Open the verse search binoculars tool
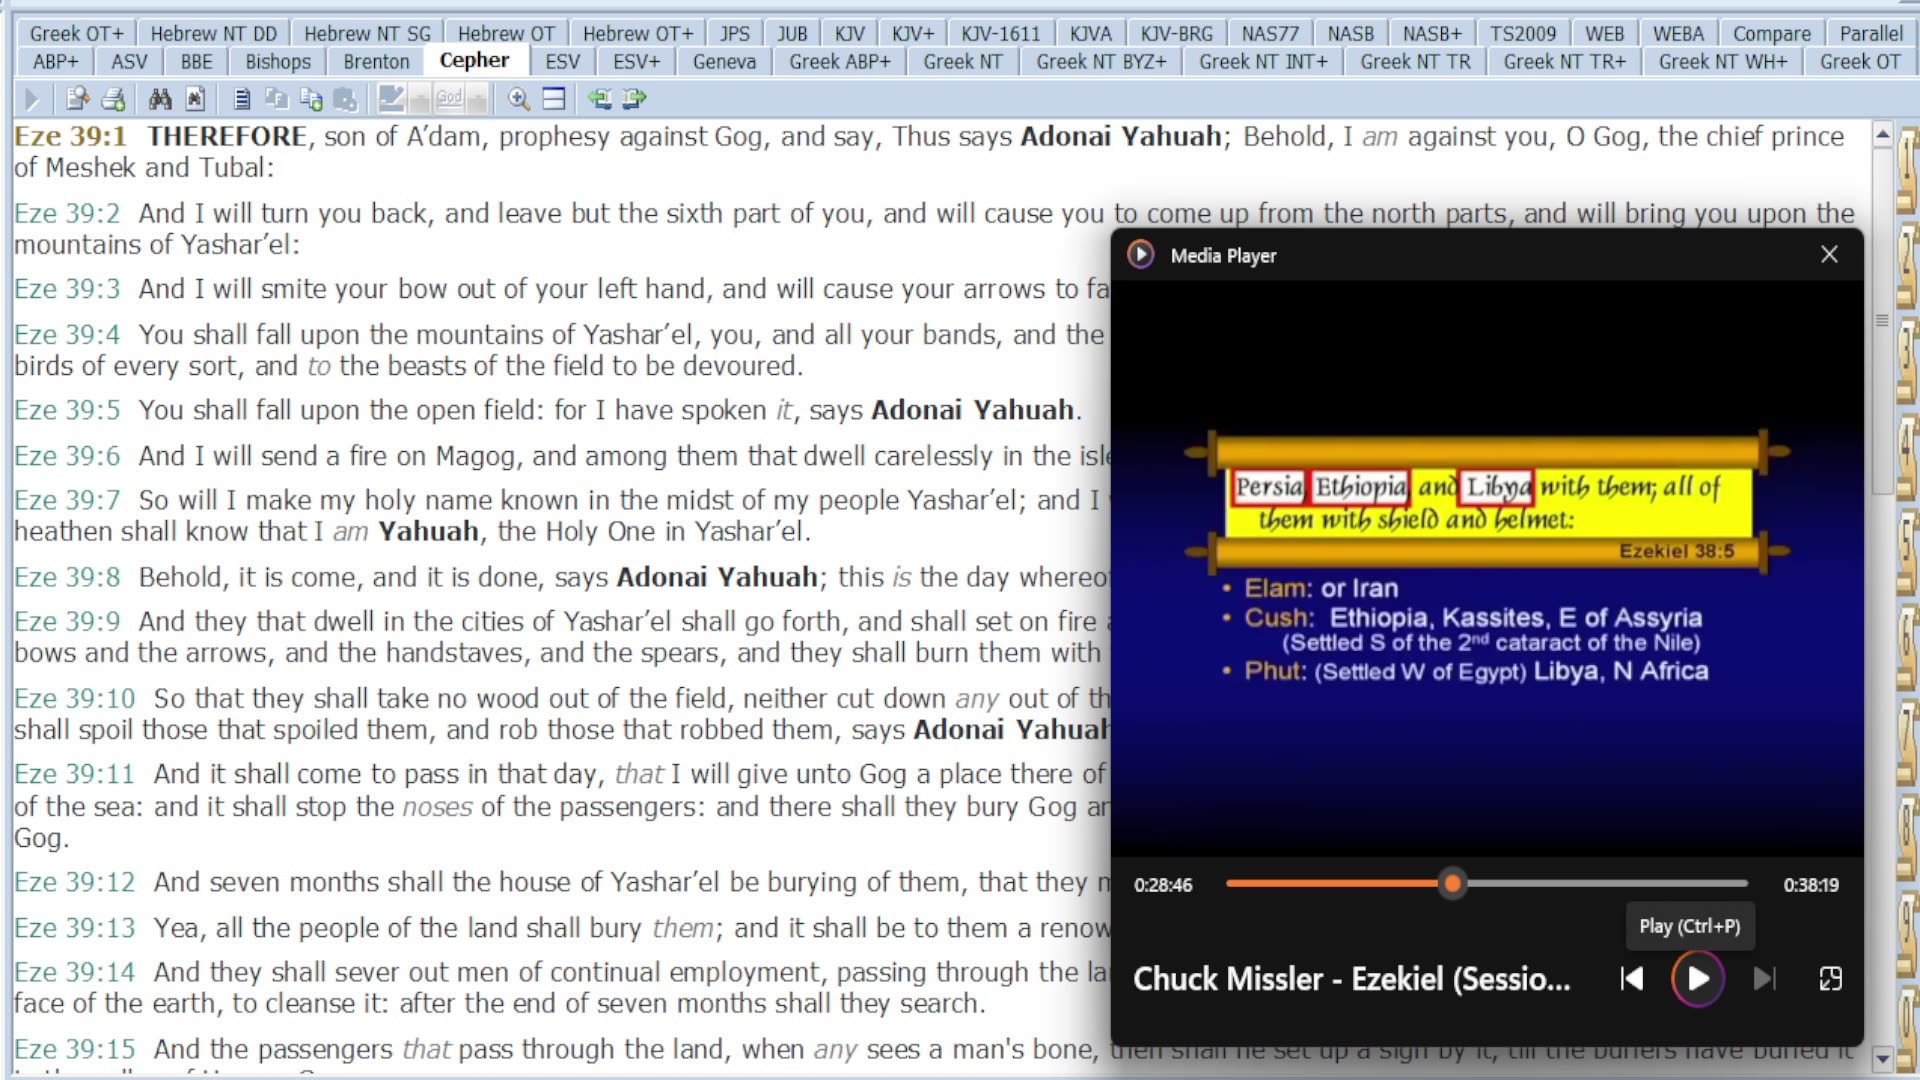The height and width of the screenshot is (1080, 1920). click(x=159, y=98)
